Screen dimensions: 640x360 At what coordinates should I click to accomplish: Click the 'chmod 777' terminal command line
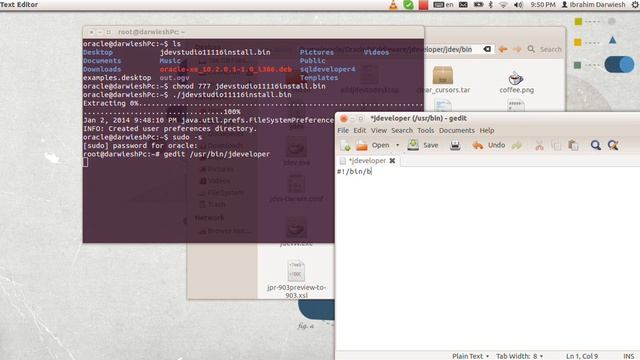click(x=204, y=87)
